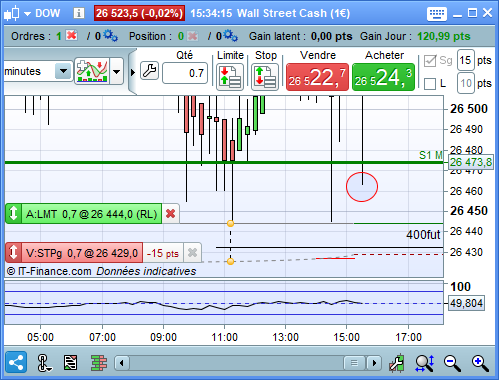Edit the 15 pts stop field

click(x=466, y=60)
